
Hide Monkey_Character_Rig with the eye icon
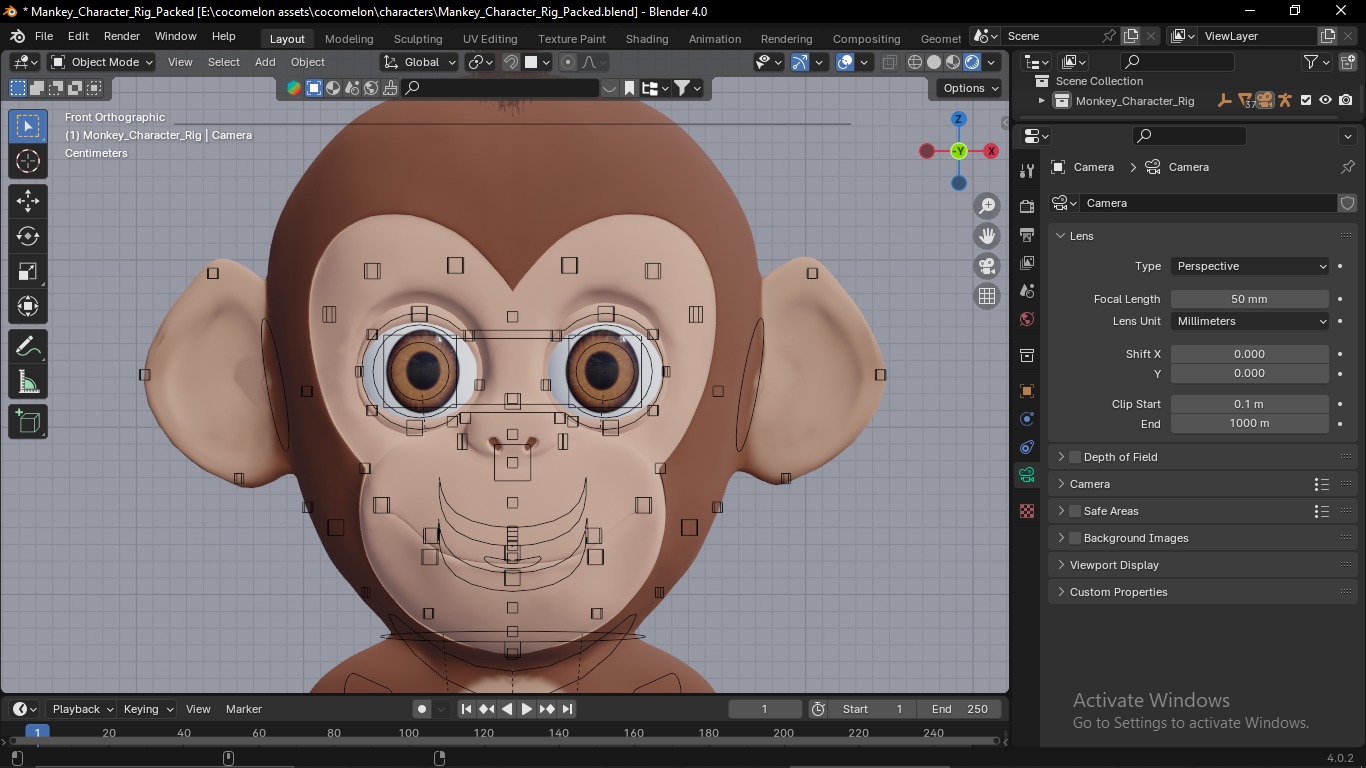coord(1326,100)
